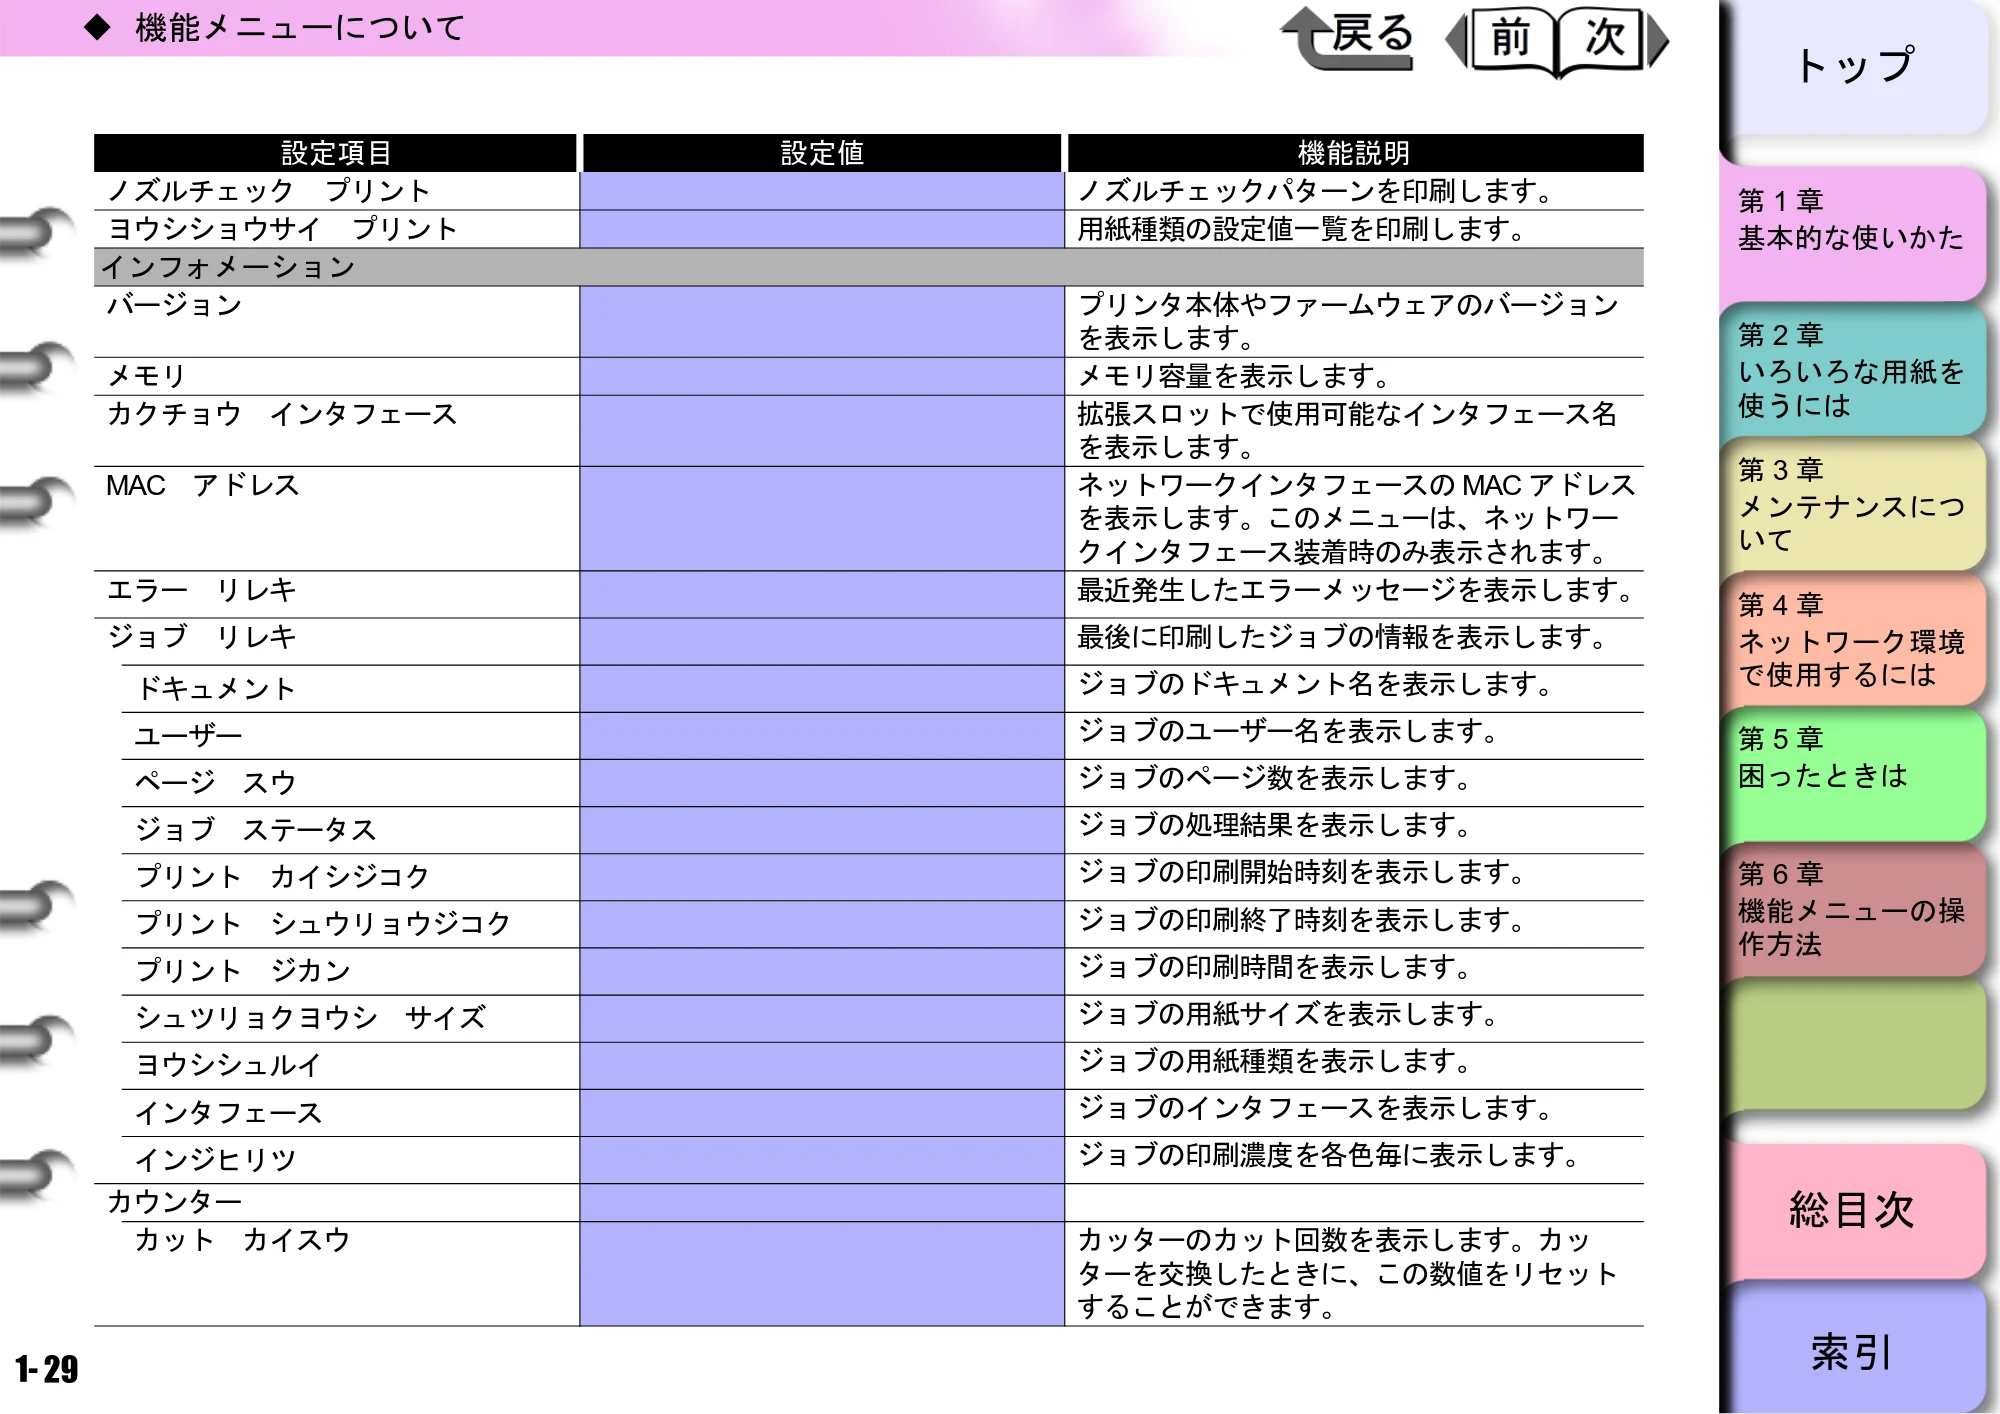This screenshot has height=1414, width=2000.
Task: Select the ユーザー sub-item
Action: [x=188, y=736]
